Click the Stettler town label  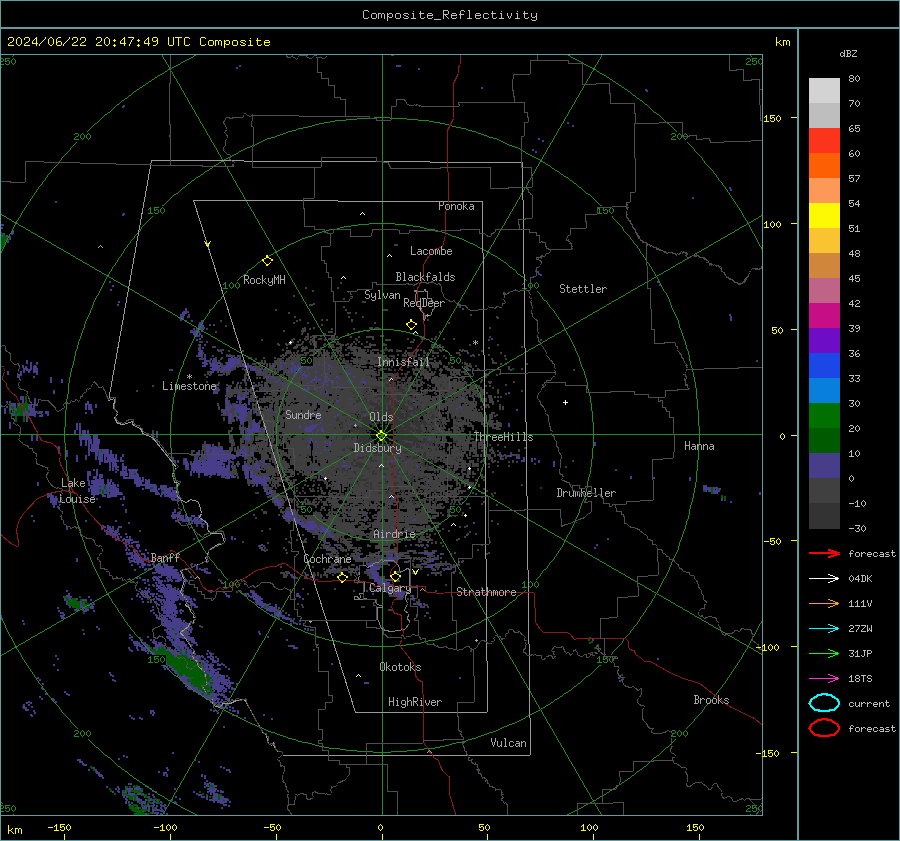(x=583, y=289)
